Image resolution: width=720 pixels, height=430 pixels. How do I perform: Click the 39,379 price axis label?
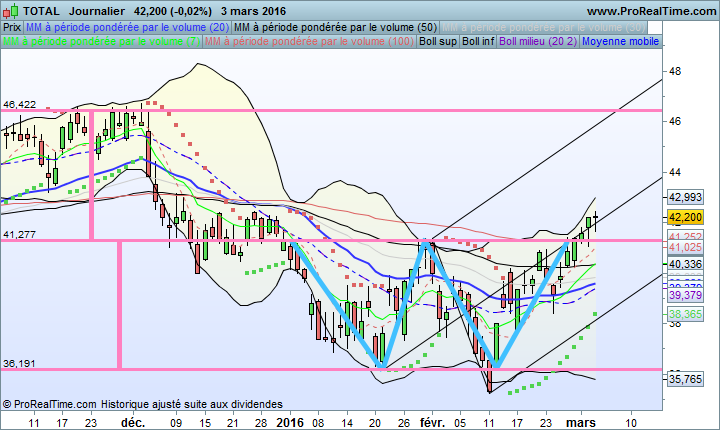(685, 295)
